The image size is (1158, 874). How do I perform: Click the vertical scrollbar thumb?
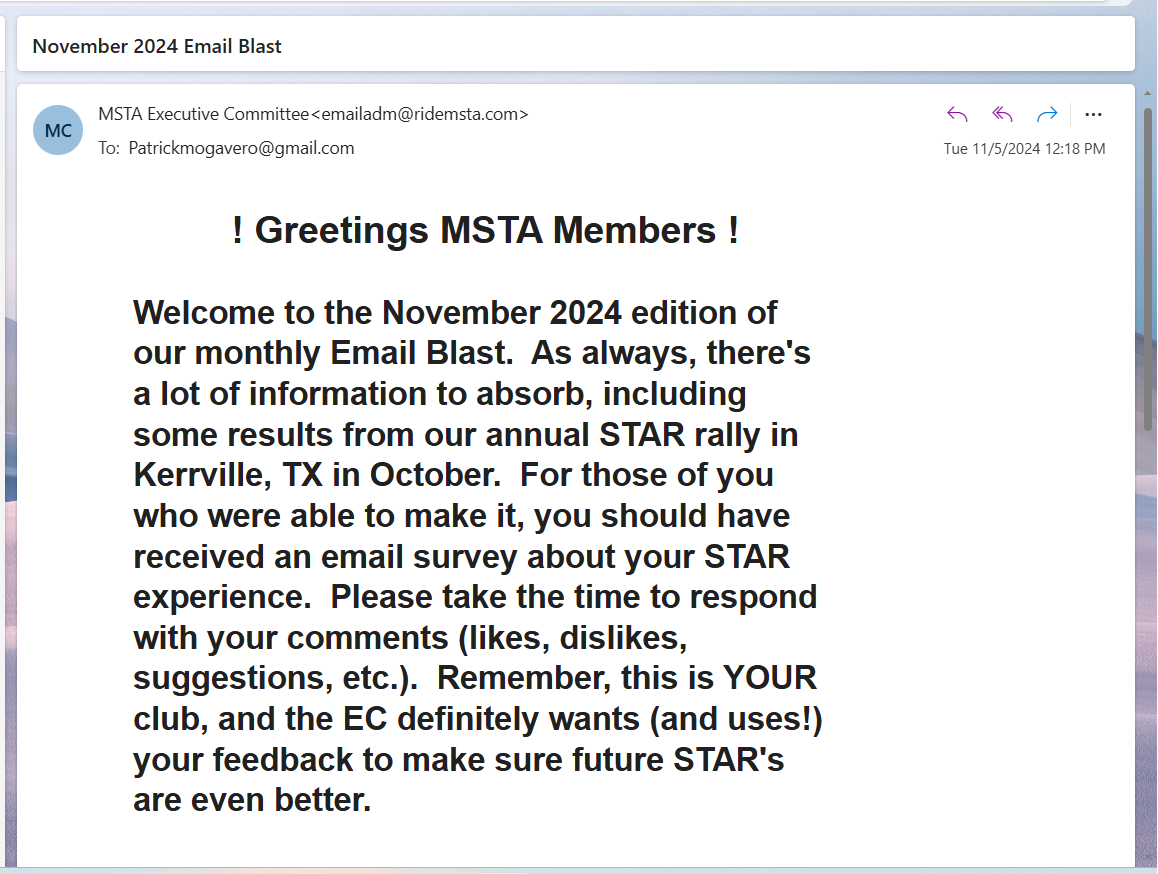[x=1147, y=270]
